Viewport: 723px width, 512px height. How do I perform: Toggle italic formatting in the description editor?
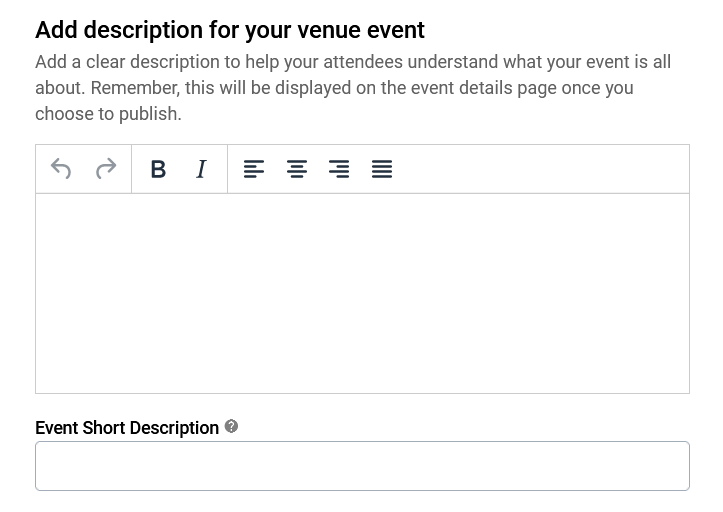click(201, 169)
